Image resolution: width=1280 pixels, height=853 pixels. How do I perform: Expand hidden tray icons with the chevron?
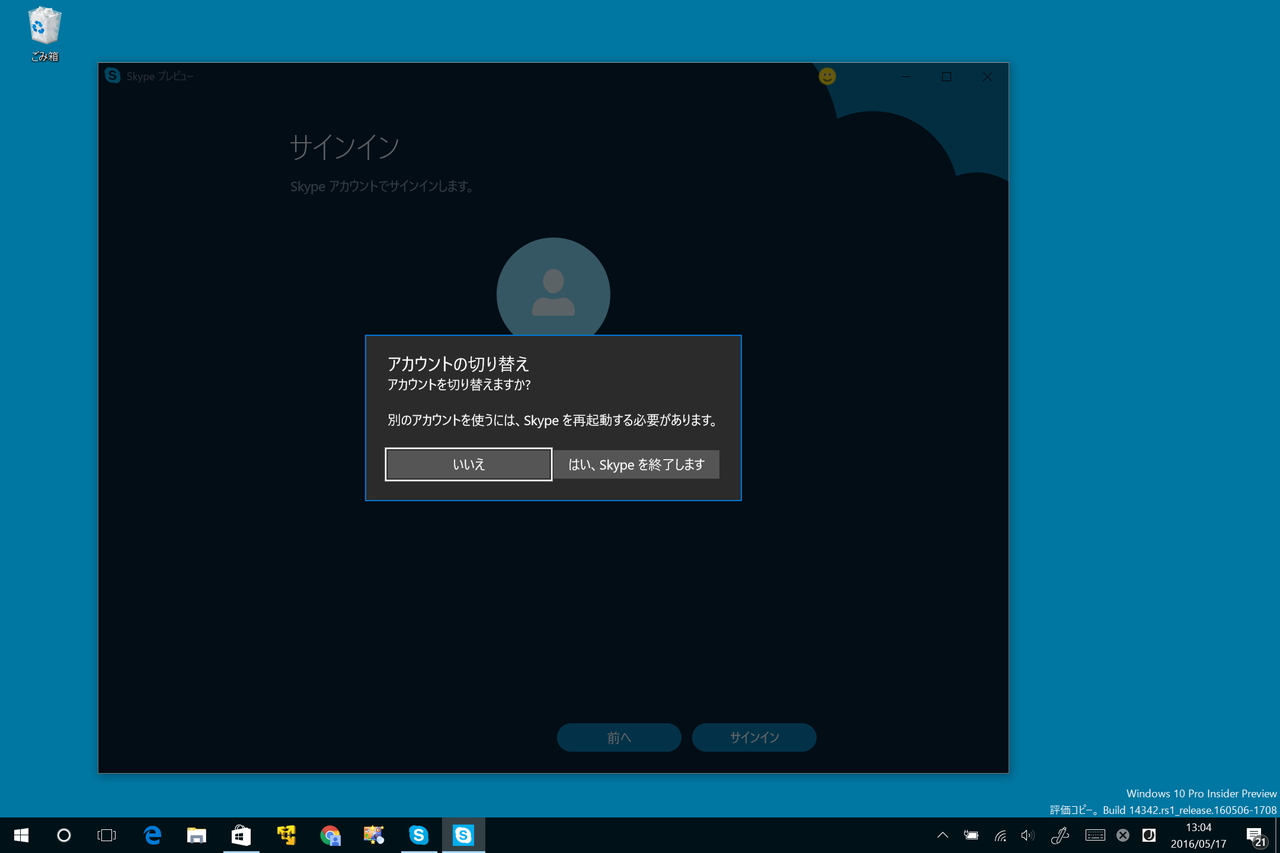[941, 835]
